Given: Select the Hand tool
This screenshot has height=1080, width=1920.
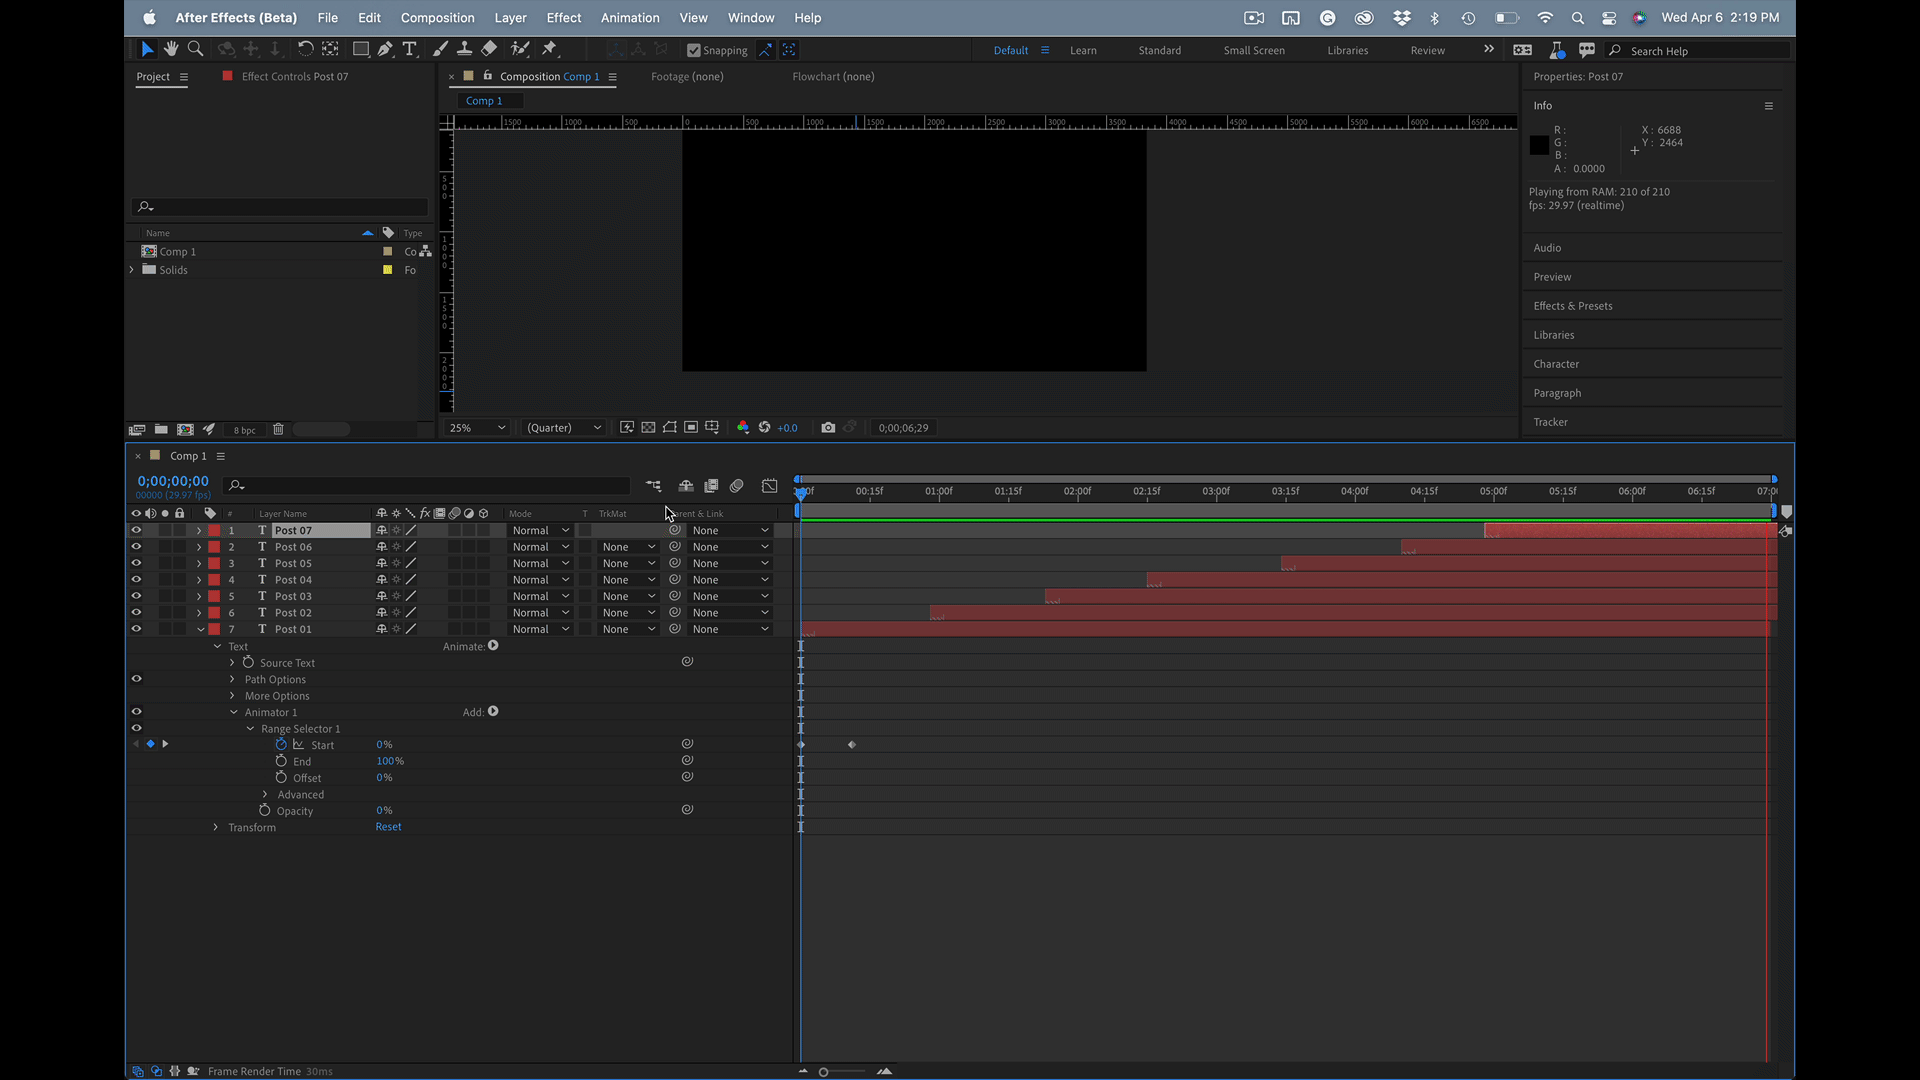Looking at the screenshot, I should pyautogui.click(x=171, y=49).
